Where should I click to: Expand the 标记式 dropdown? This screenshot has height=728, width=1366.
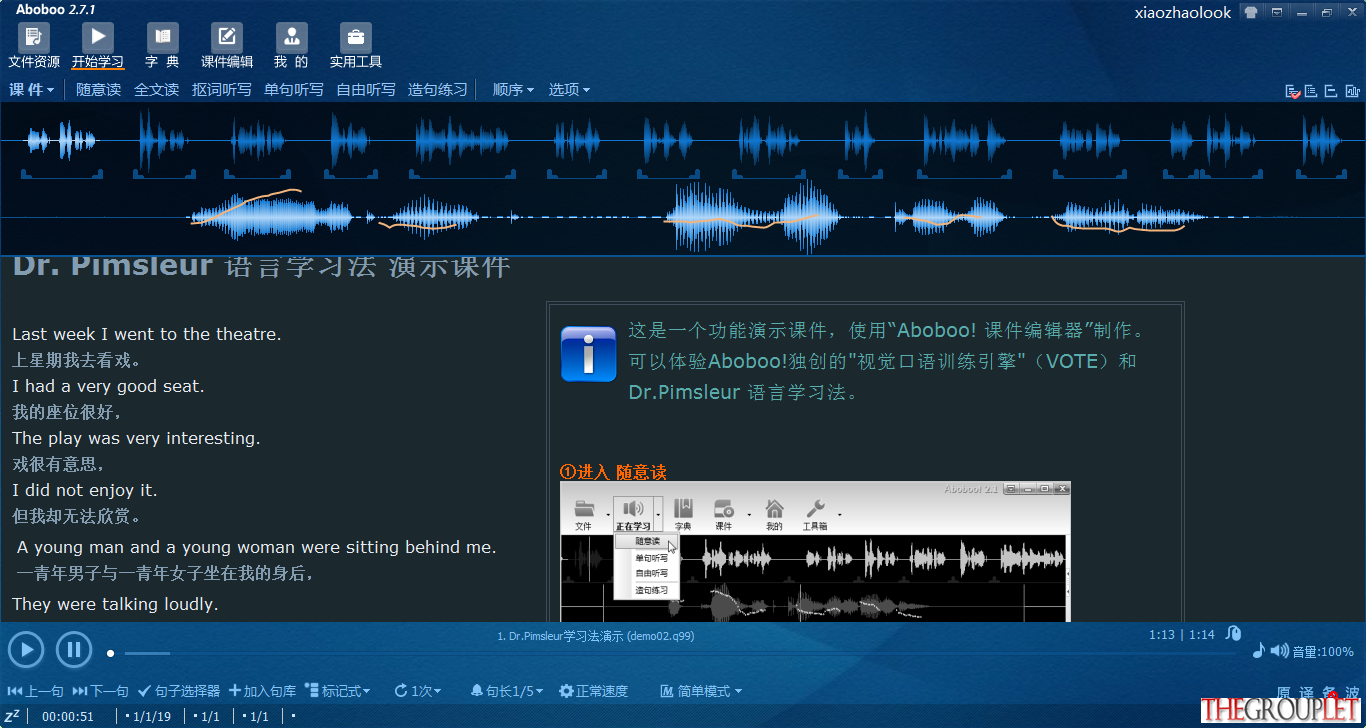338,691
